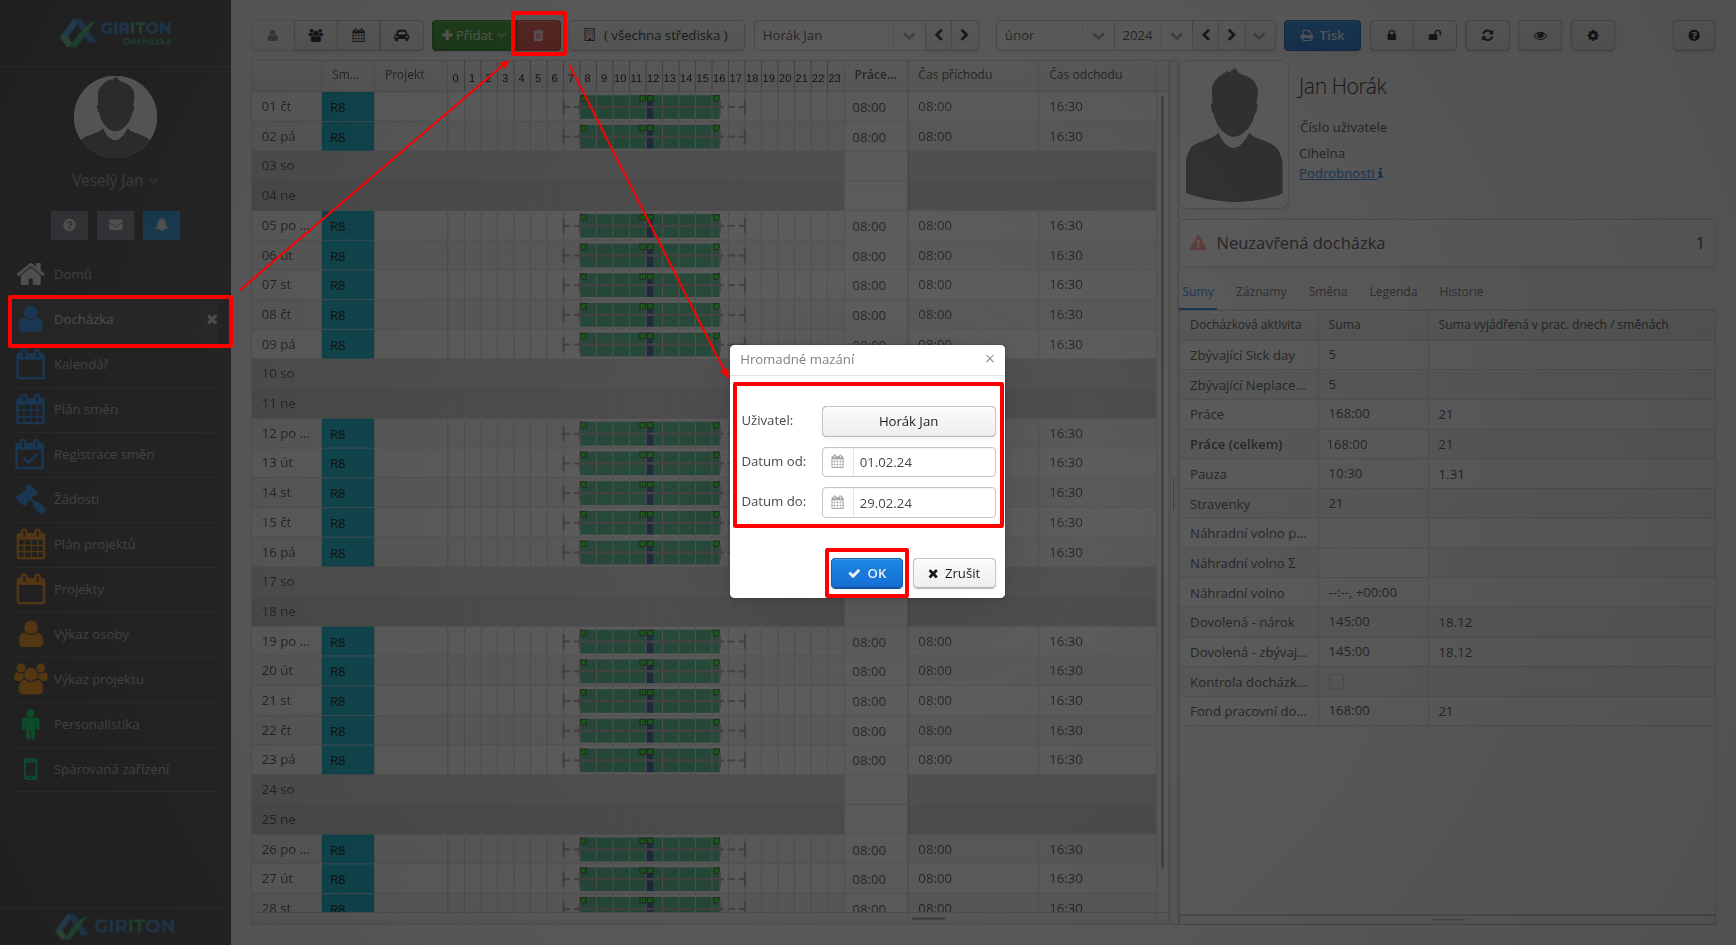Close the Docházka sidebar tab
Viewport: 1736px width, 945px height.
(x=212, y=320)
